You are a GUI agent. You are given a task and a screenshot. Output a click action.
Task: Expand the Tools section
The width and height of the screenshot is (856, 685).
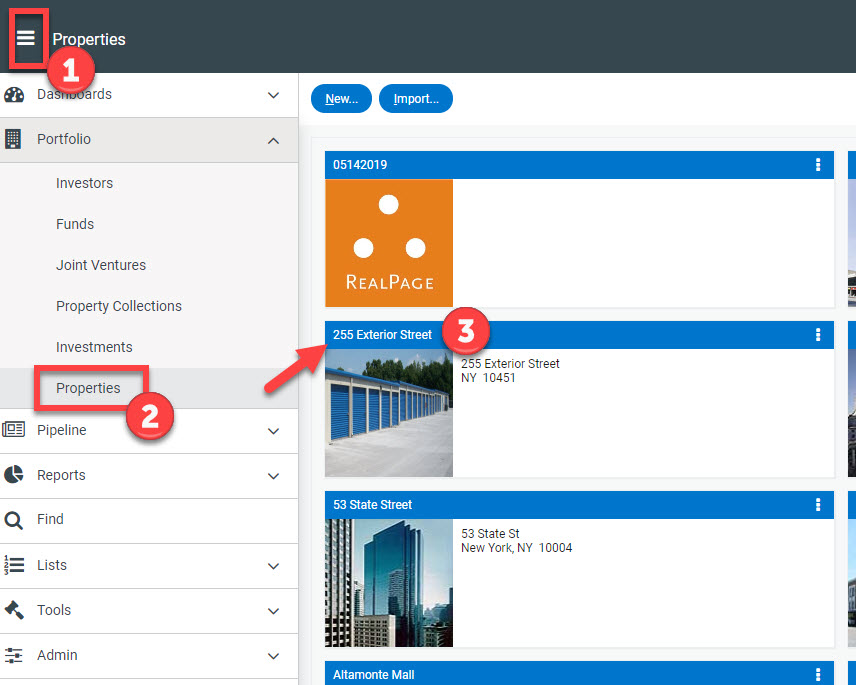[273, 611]
